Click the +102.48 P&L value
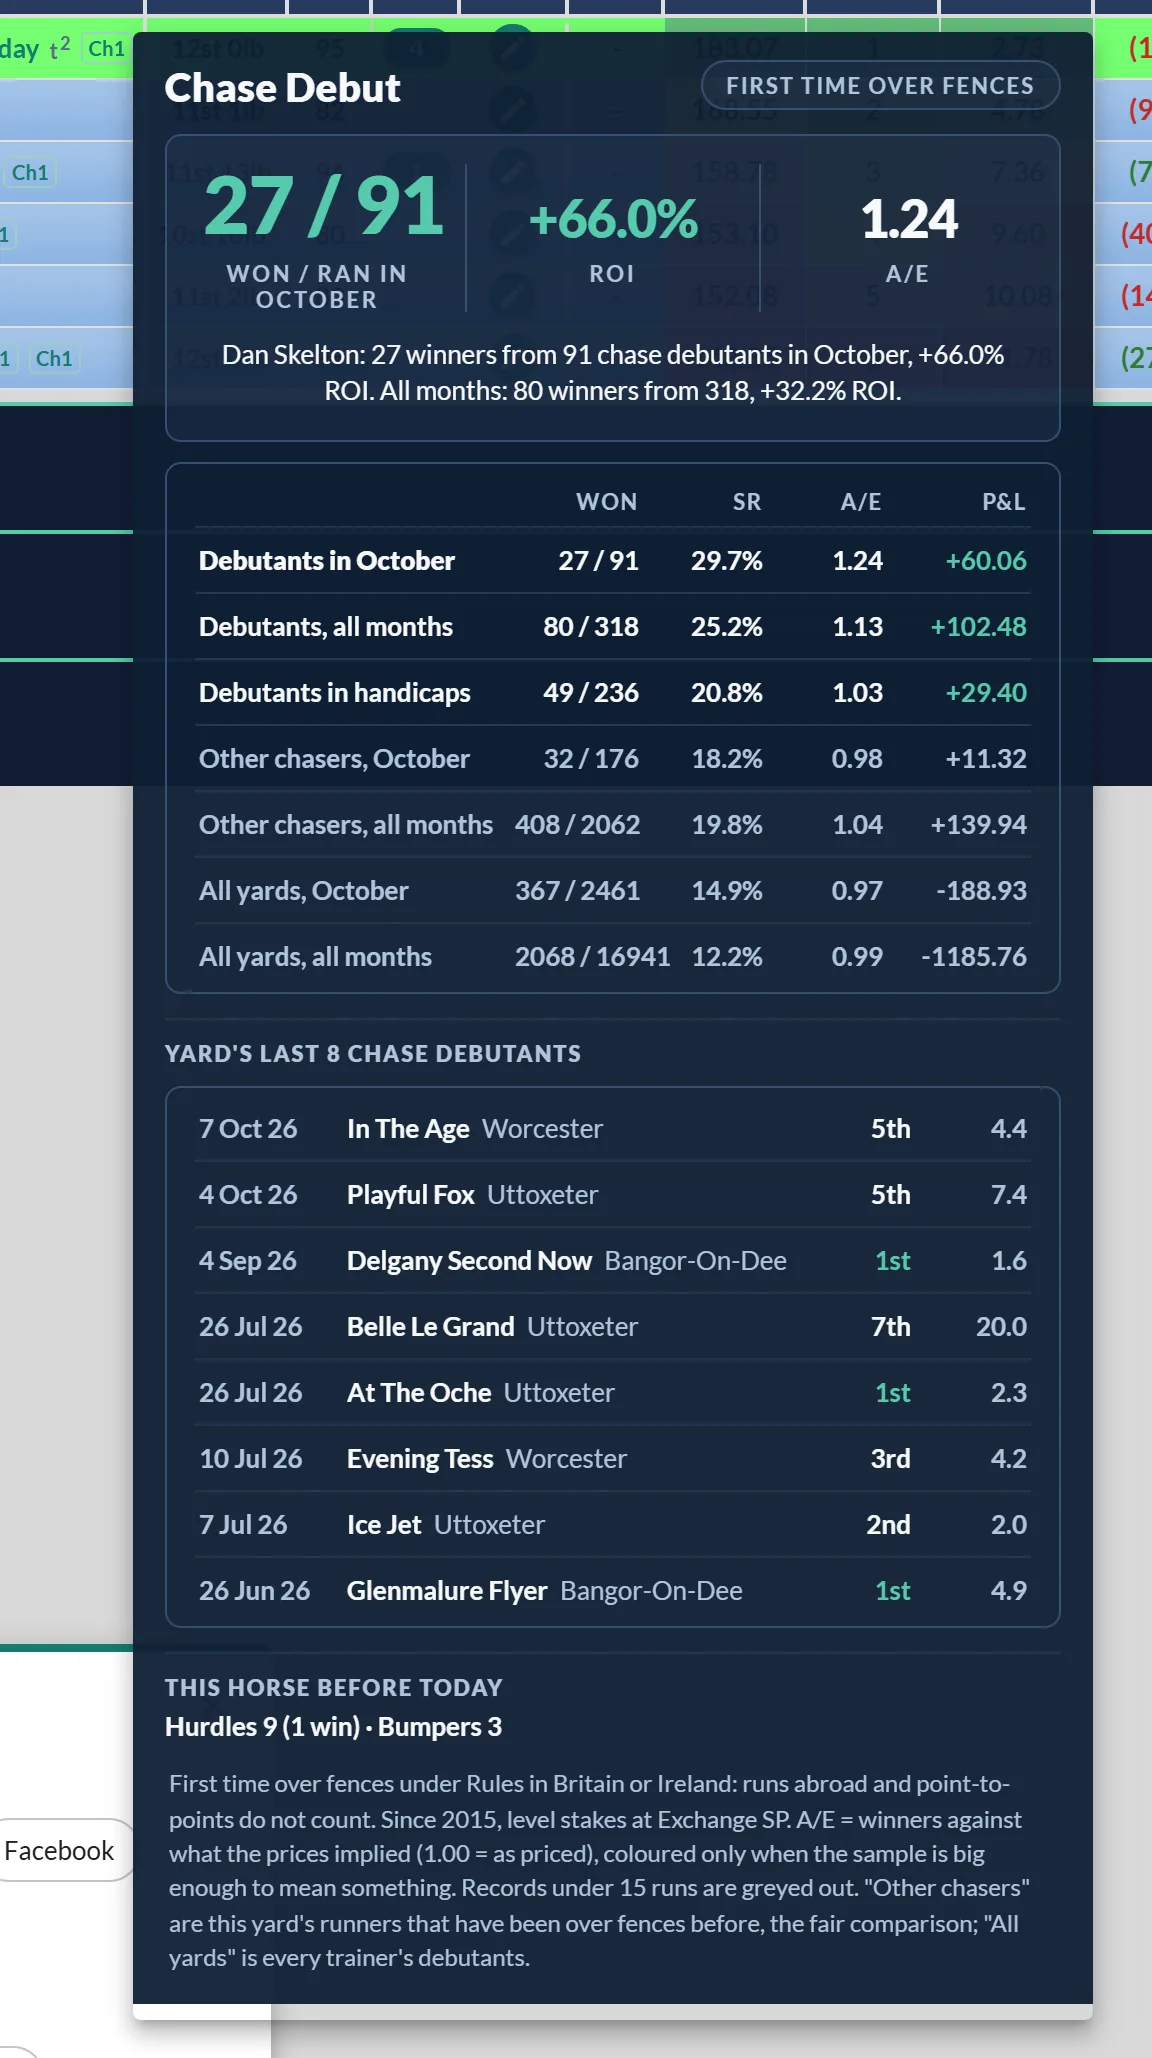This screenshot has width=1152, height=2058. [978, 627]
